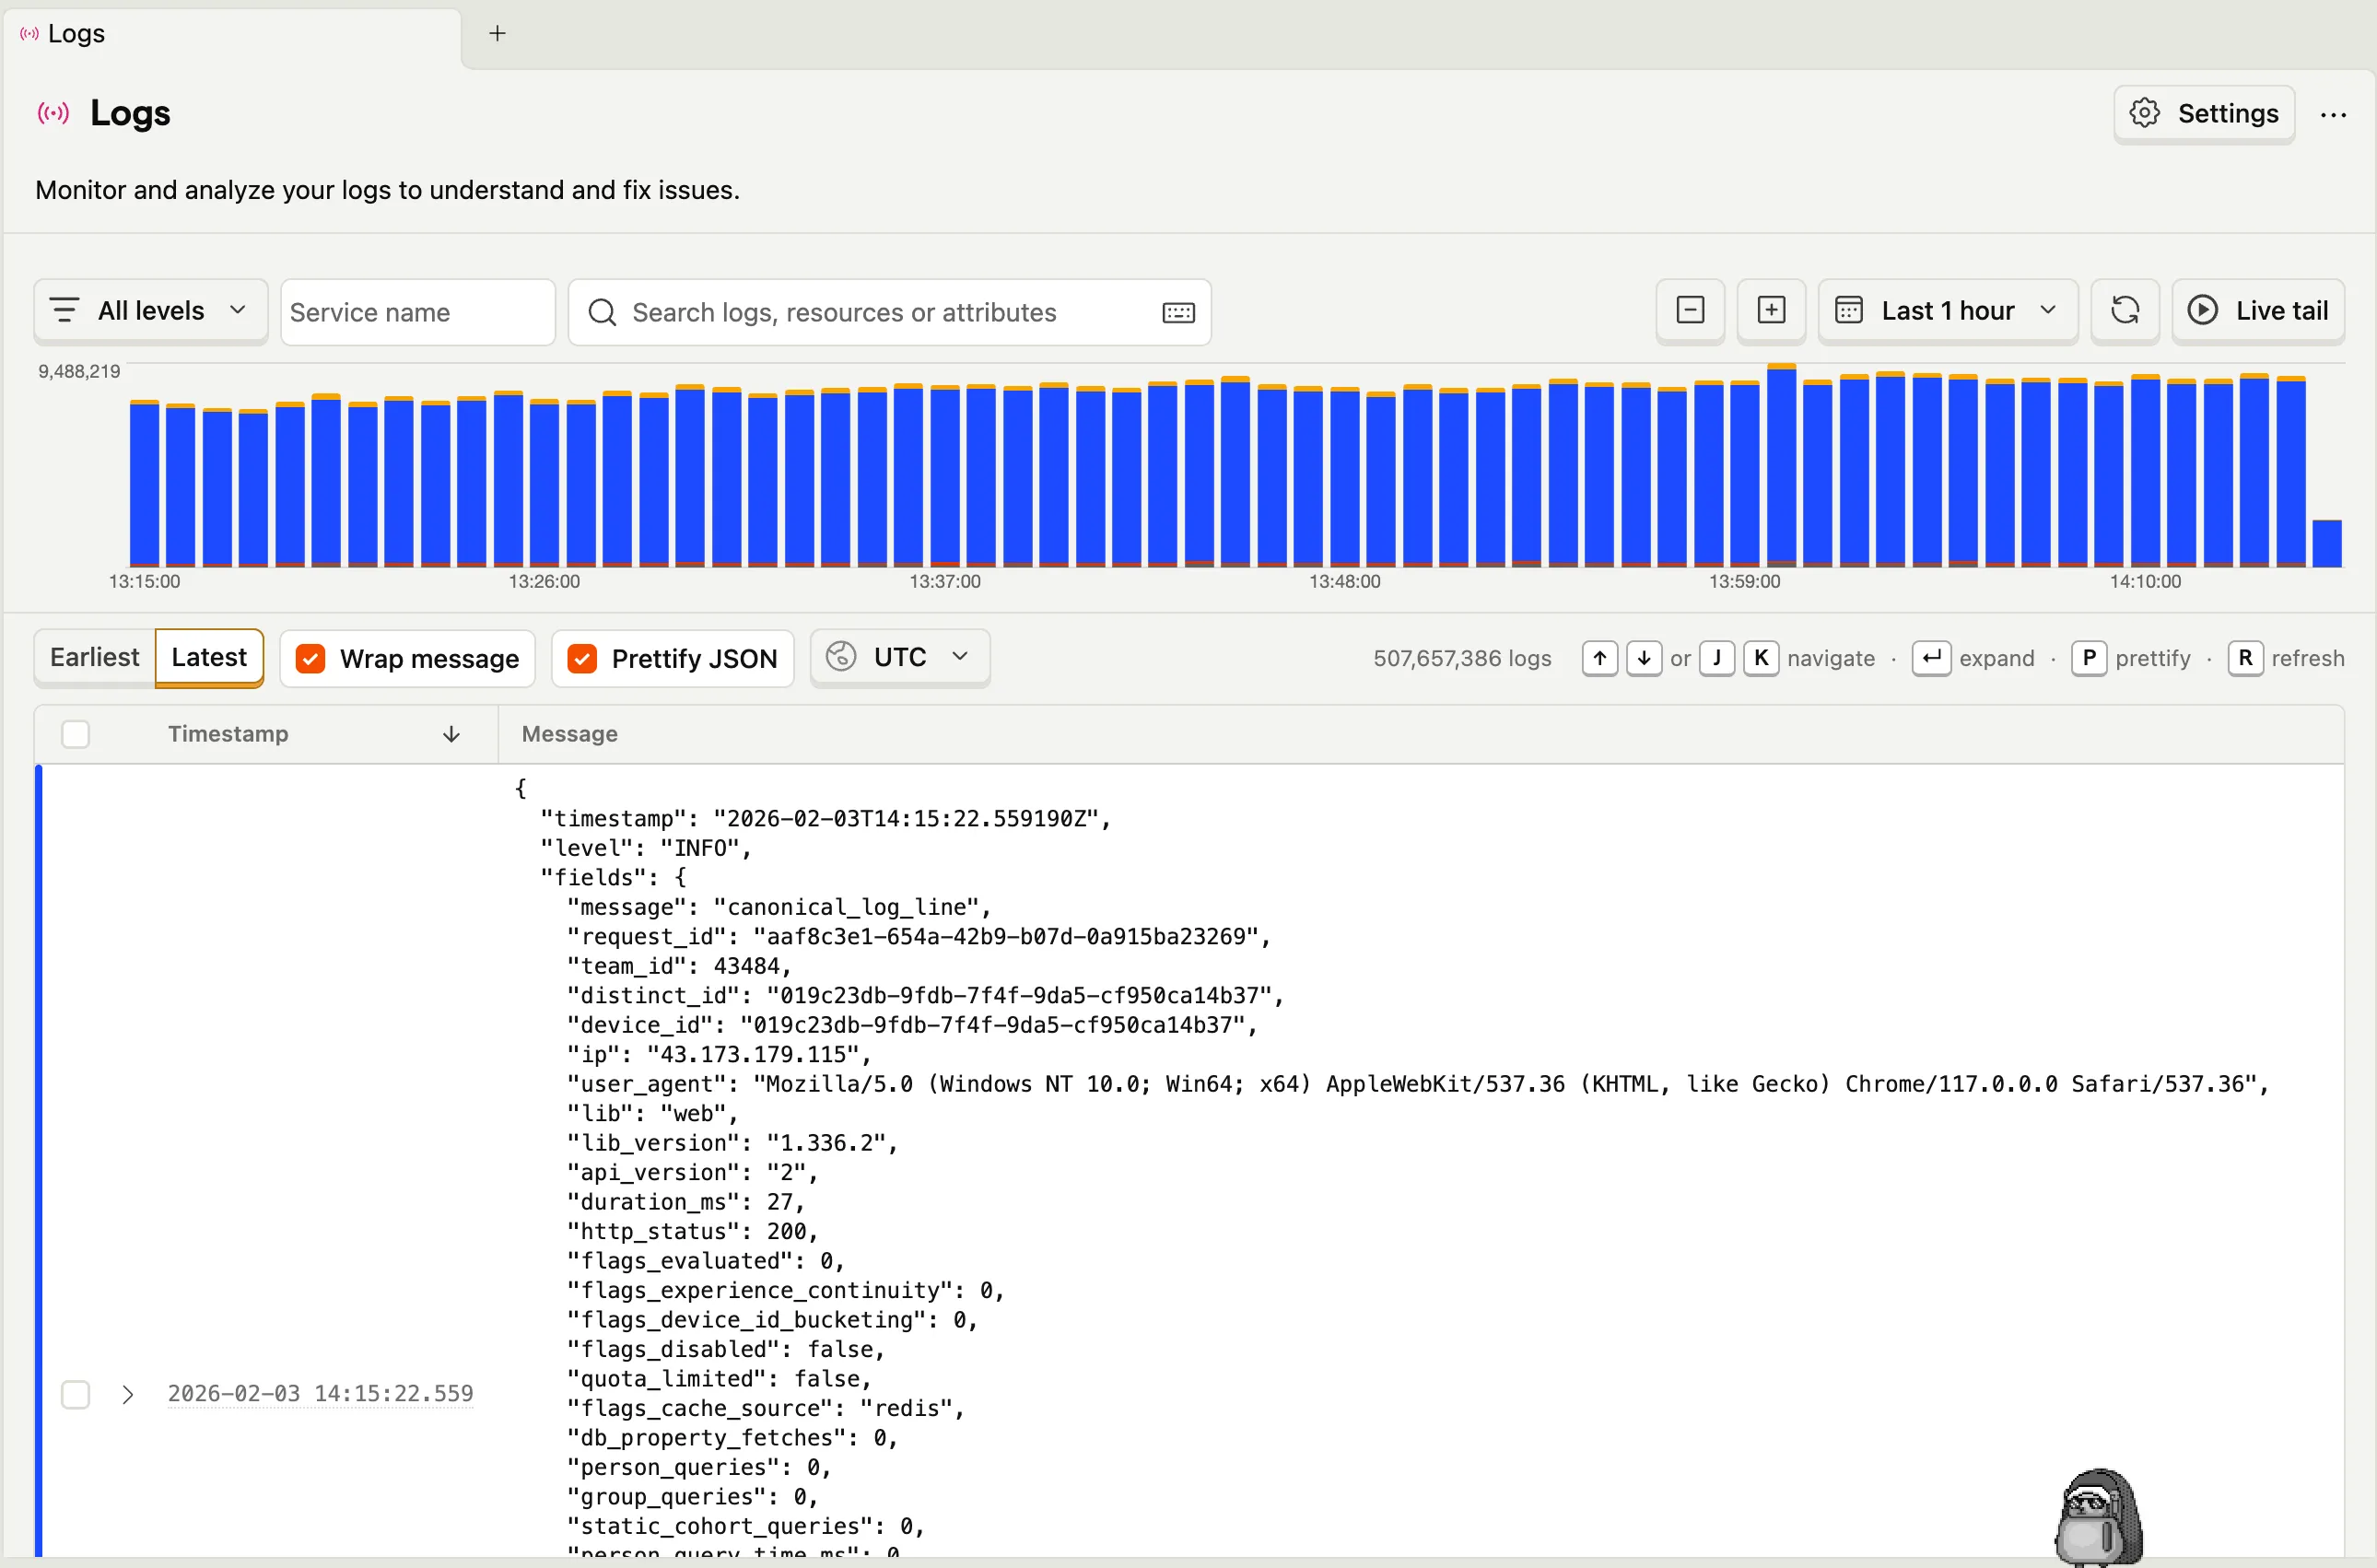Image resolution: width=2377 pixels, height=1568 pixels.
Task: Uncheck the Prettify JSON option
Action: tap(582, 658)
